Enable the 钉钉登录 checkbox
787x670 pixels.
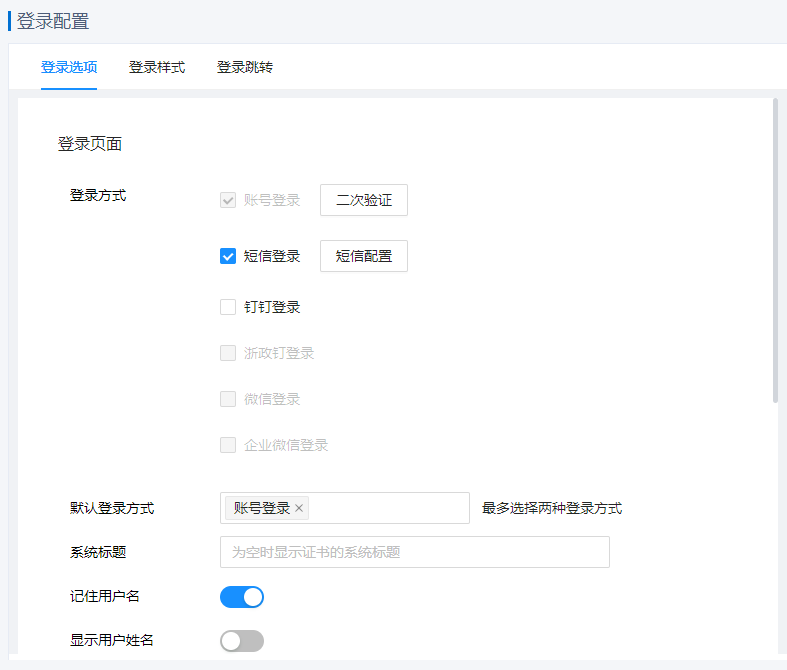tap(228, 307)
